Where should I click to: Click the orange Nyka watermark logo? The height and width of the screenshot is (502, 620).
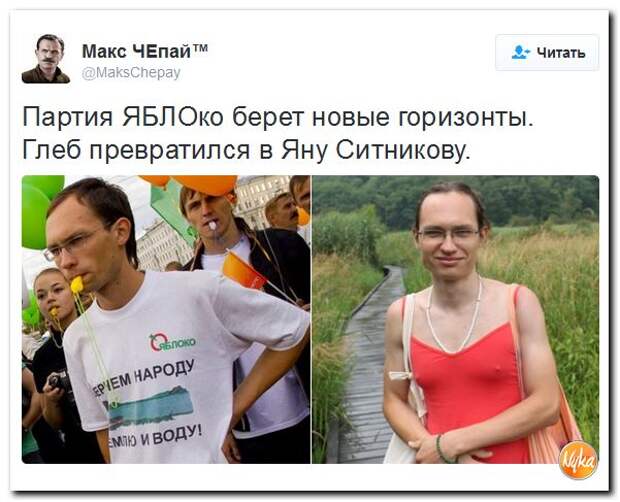tap(578, 460)
